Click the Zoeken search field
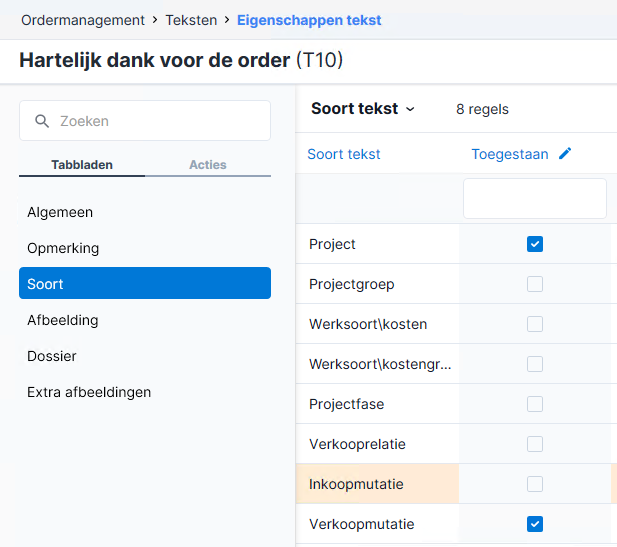Screen dimensions: 617x547 (x=145, y=121)
